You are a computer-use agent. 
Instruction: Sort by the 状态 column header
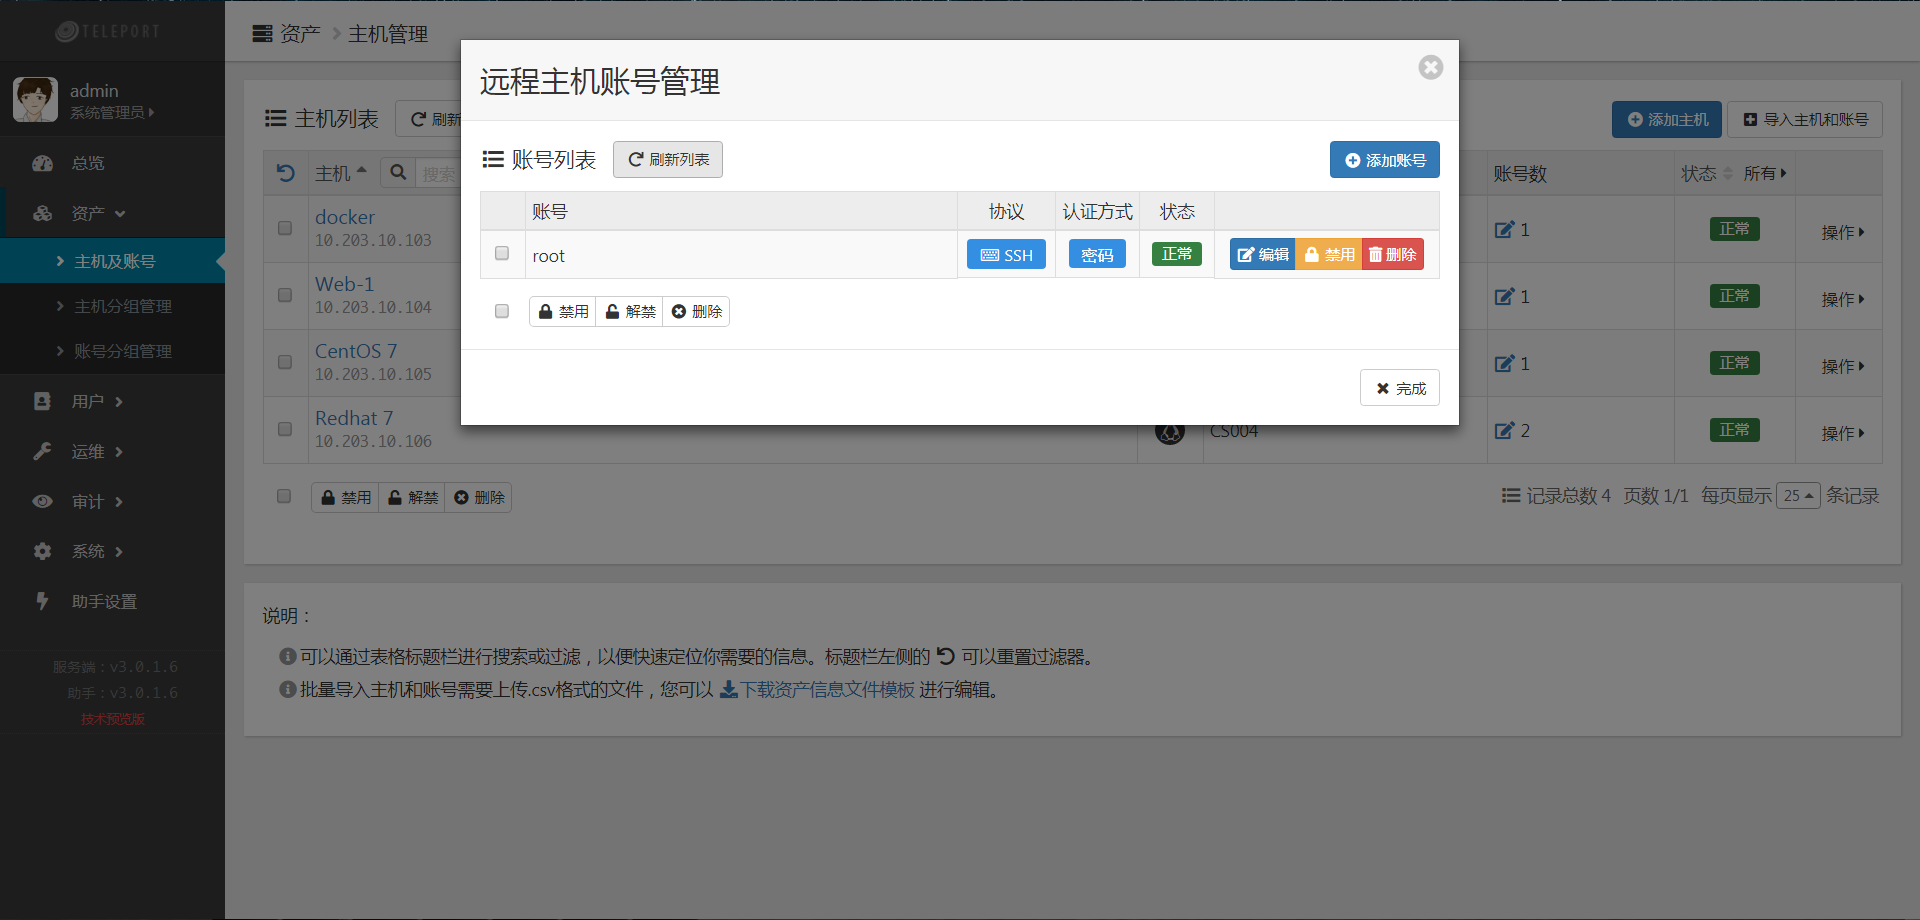point(1706,173)
